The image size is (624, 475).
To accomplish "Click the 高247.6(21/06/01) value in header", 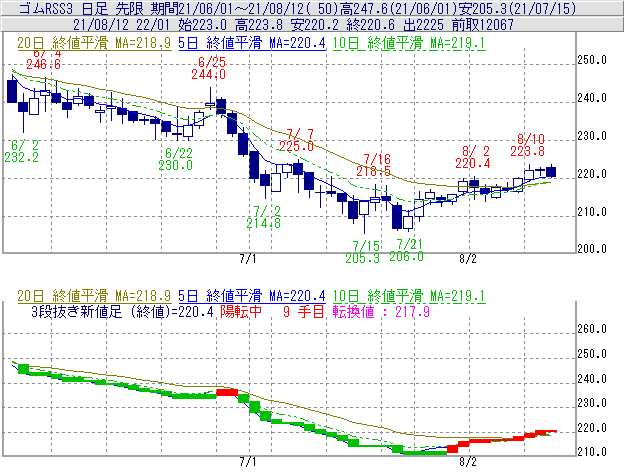I will [x=398, y=8].
